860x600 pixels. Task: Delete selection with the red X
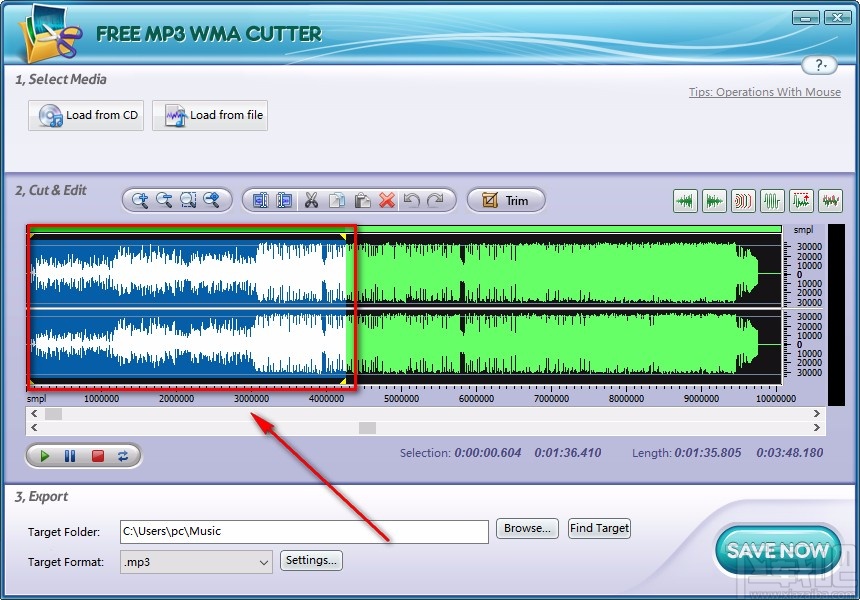click(387, 200)
